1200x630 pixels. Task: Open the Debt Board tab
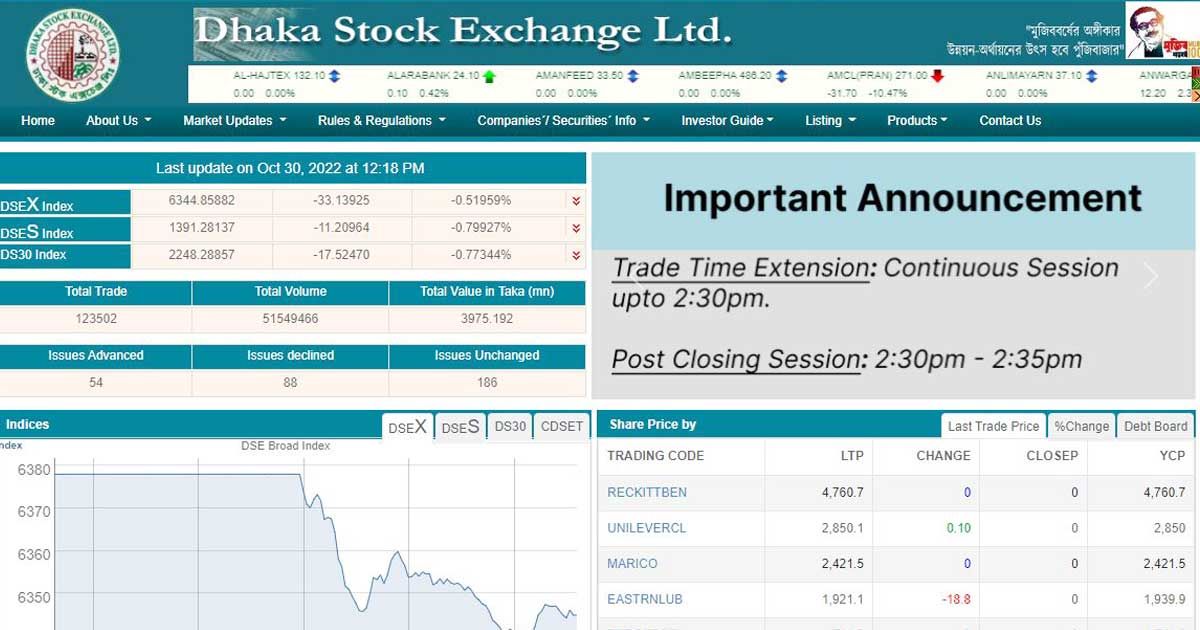1156,426
